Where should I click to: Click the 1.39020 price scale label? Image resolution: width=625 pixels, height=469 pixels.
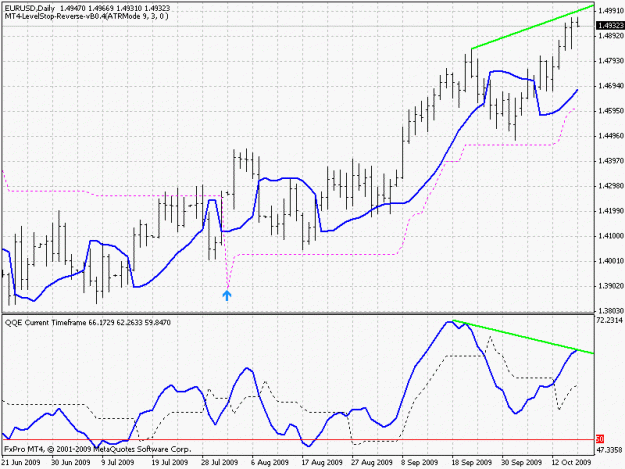pyautogui.click(x=611, y=286)
